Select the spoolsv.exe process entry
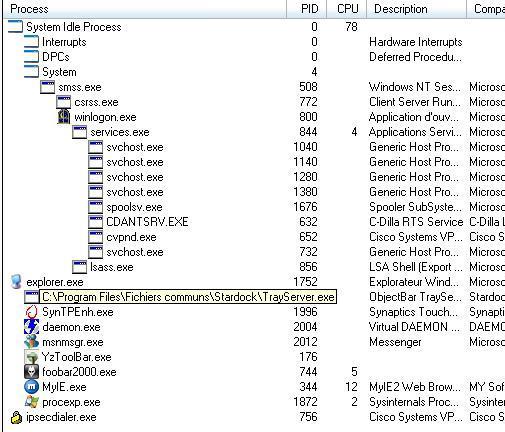This screenshot has width=505, height=432. pyautogui.click(x=134, y=207)
